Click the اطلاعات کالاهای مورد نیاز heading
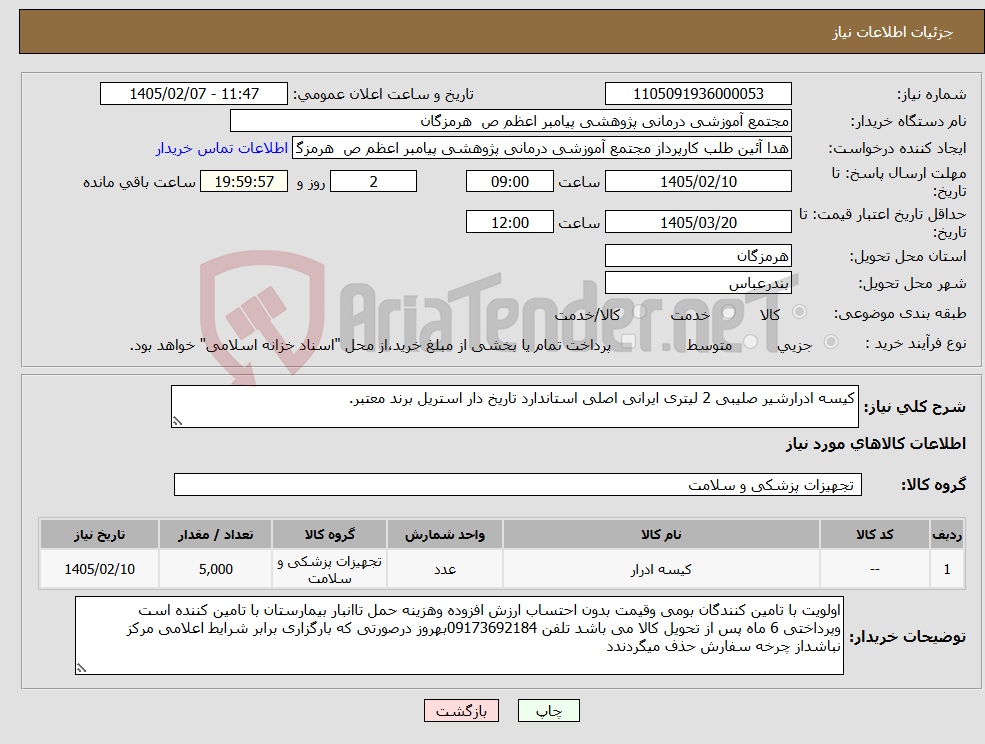Image resolution: width=985 pixels, height=744 pixels. click(876, 444)
